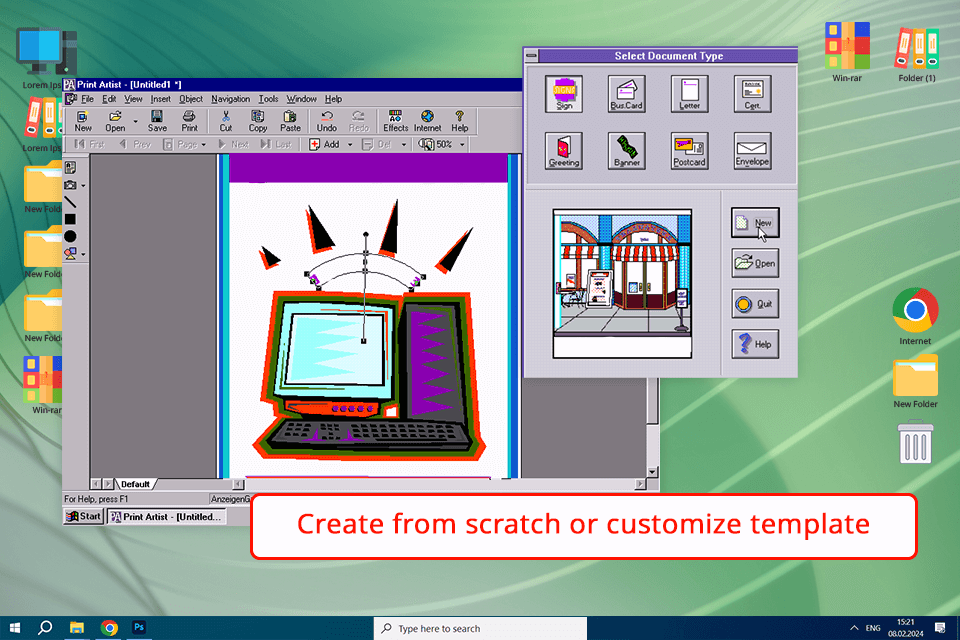Screen dimensions: 960x640
Task: Click the Print Artist taskbar entry
Action: click(x=167, y=517)
